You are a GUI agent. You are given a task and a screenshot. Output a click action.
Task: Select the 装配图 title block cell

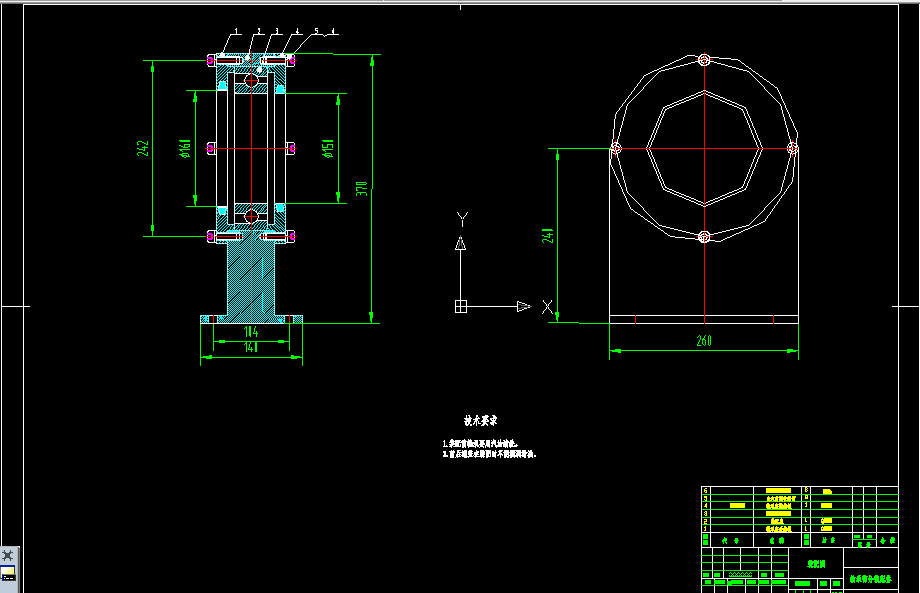coord(816,564)
